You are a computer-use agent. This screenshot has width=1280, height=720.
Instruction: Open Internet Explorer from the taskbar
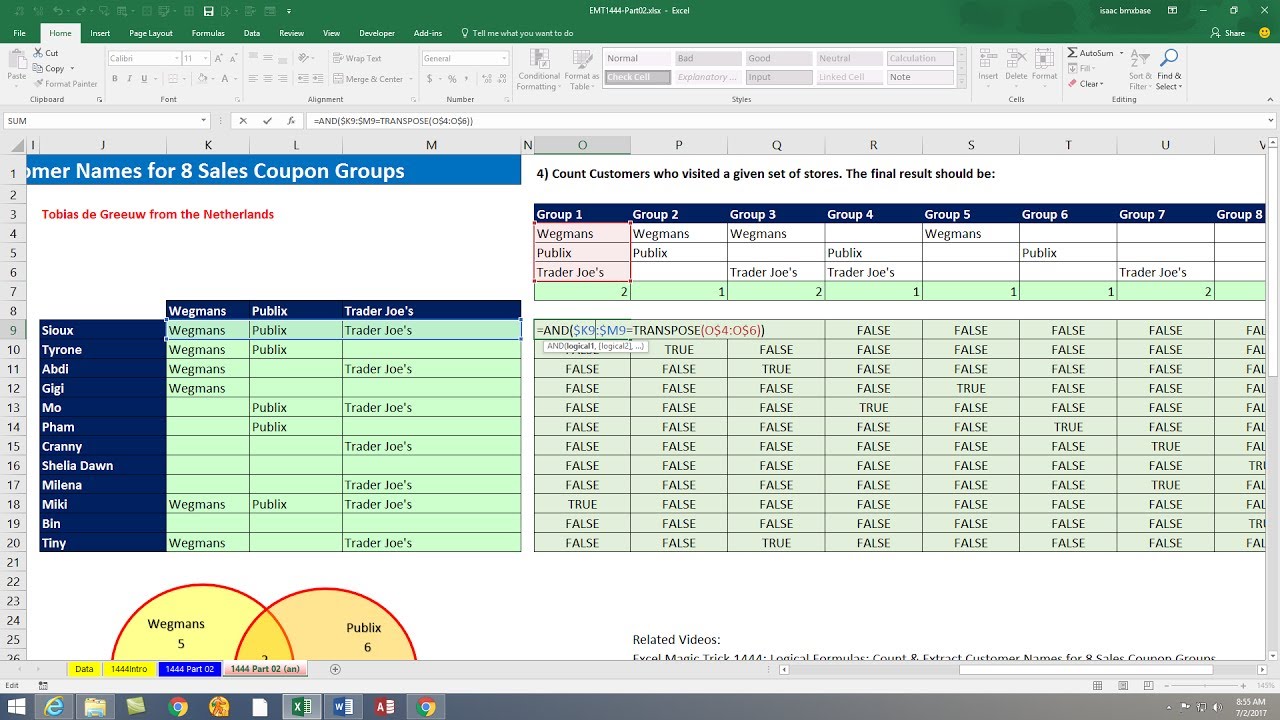tap(53, 707)
